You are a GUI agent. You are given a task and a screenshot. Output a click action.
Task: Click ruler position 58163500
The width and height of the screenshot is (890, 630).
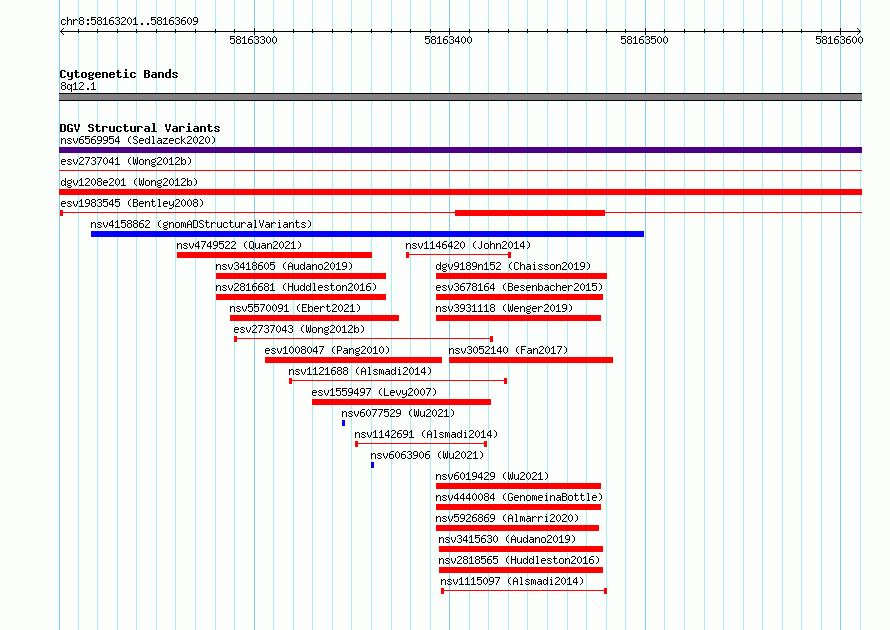pos(644,40)
